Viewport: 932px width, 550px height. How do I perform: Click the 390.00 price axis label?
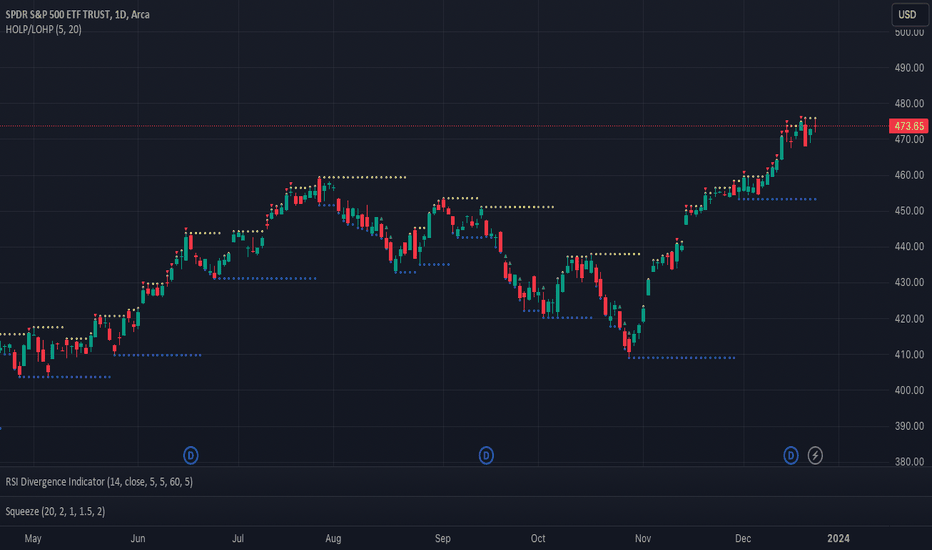[x=909, y=426]
